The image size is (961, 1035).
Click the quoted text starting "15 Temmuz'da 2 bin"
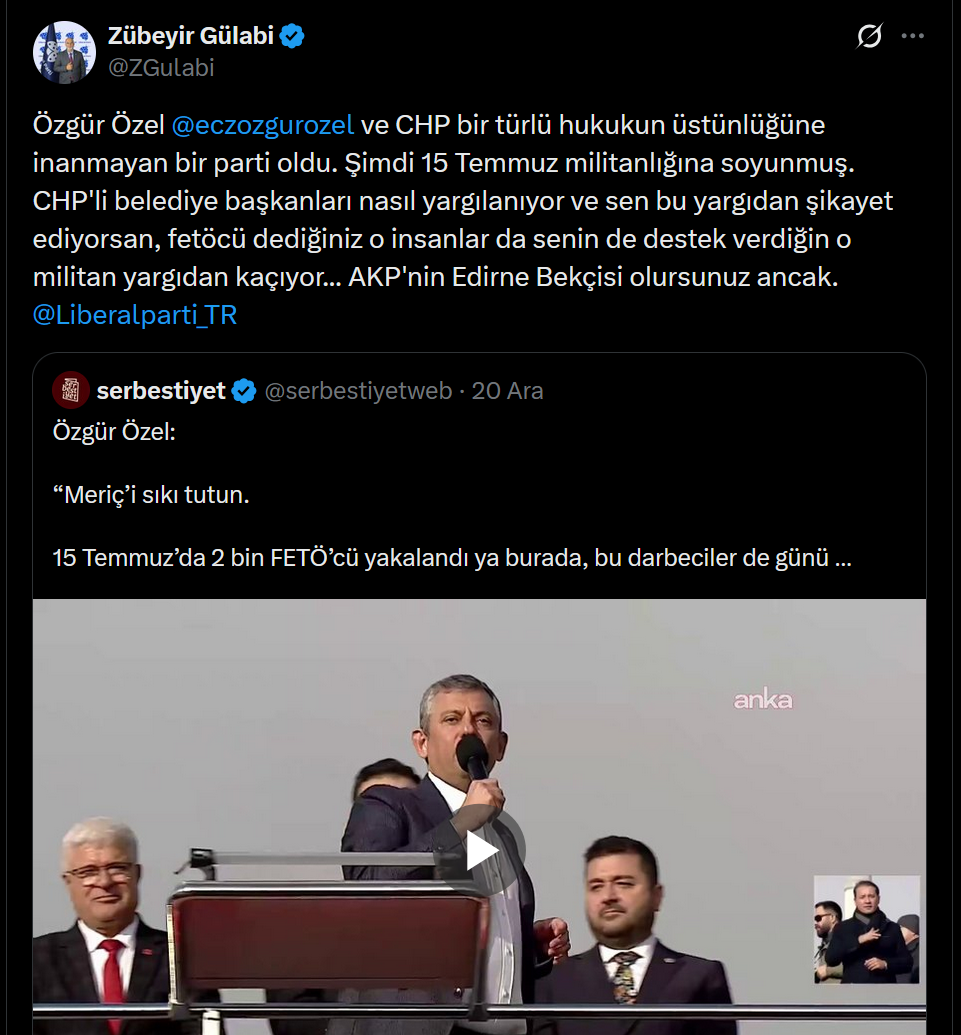point(451,558)
